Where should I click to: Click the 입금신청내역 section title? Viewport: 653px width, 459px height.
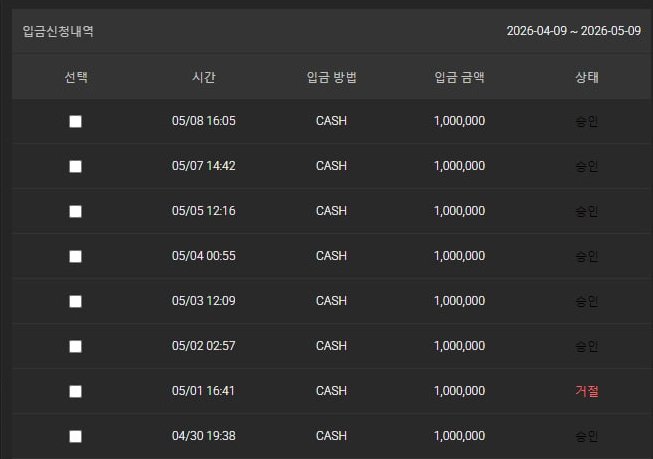(x=58, y=31)
